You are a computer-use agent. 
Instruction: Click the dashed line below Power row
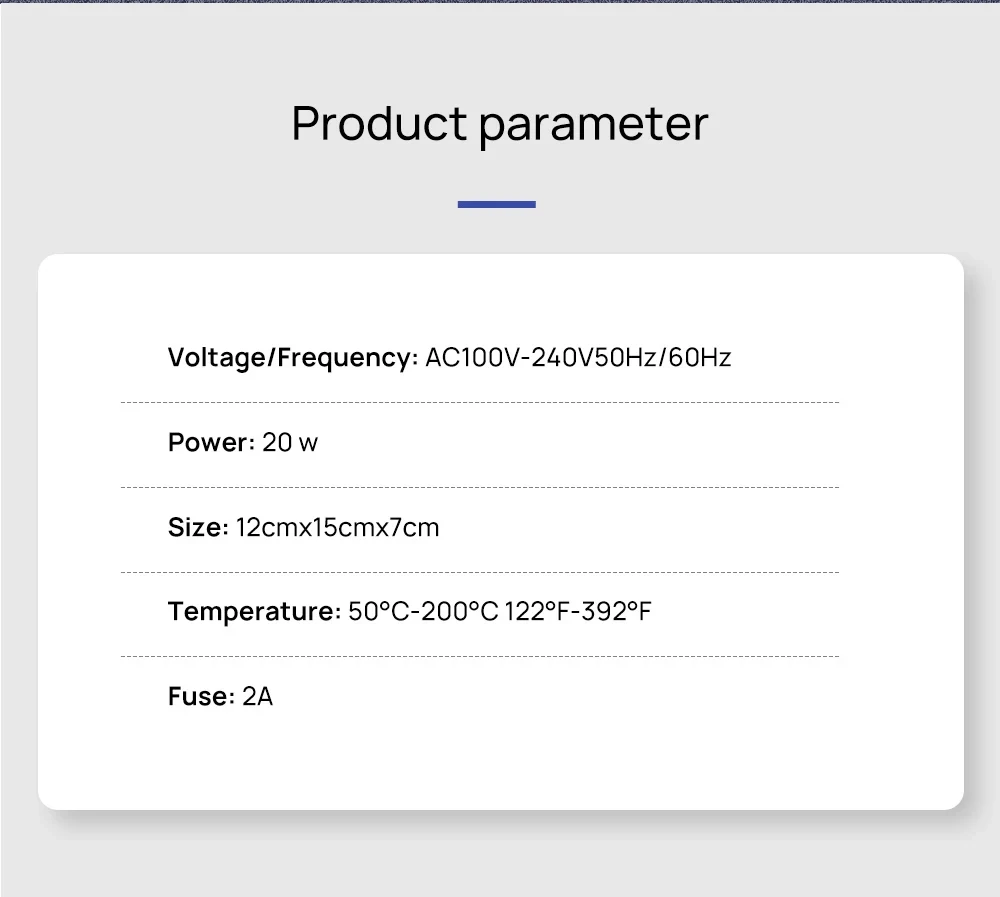(480, 487)
